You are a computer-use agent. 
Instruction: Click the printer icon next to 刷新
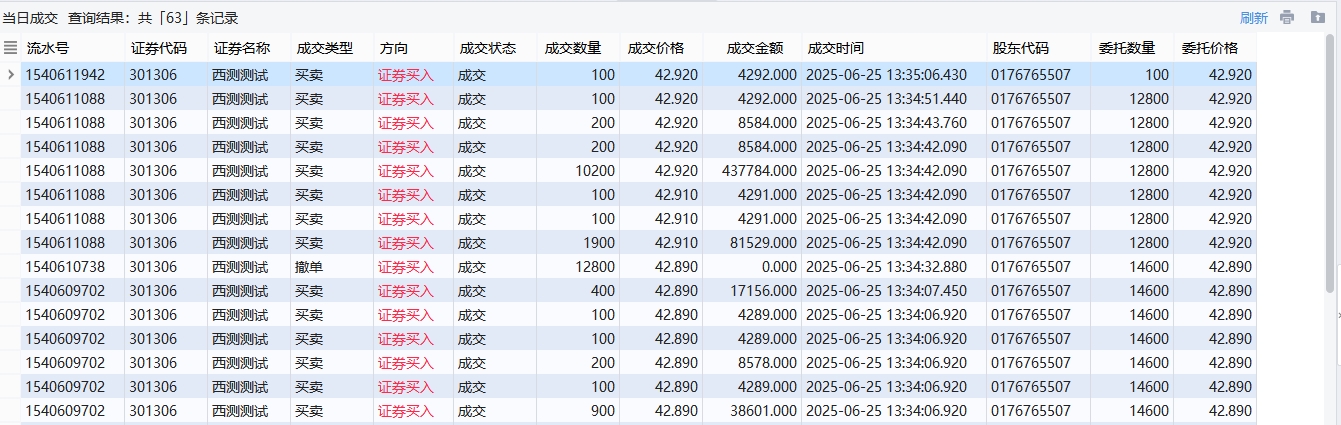(x=1287, y=17)
